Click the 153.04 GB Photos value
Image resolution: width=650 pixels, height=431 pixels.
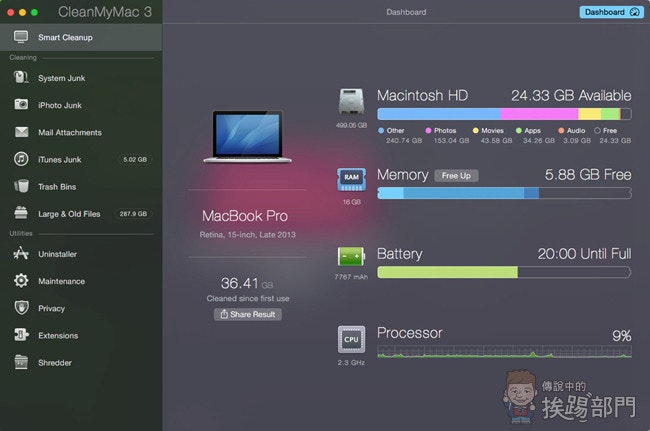point(451,141)
